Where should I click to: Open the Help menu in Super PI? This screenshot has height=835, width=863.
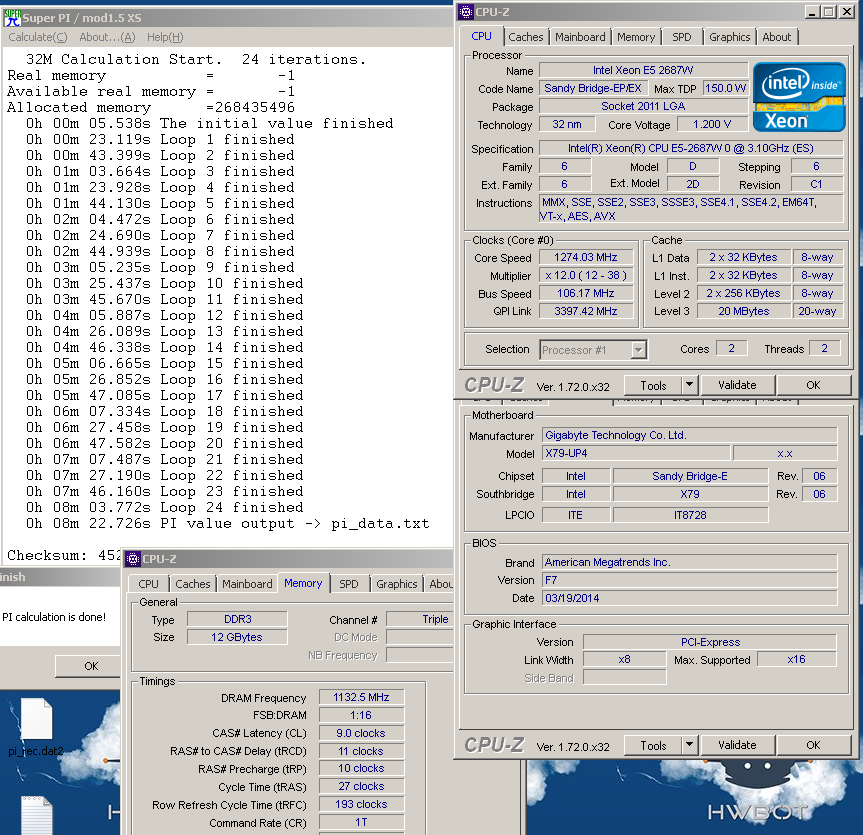165,37
